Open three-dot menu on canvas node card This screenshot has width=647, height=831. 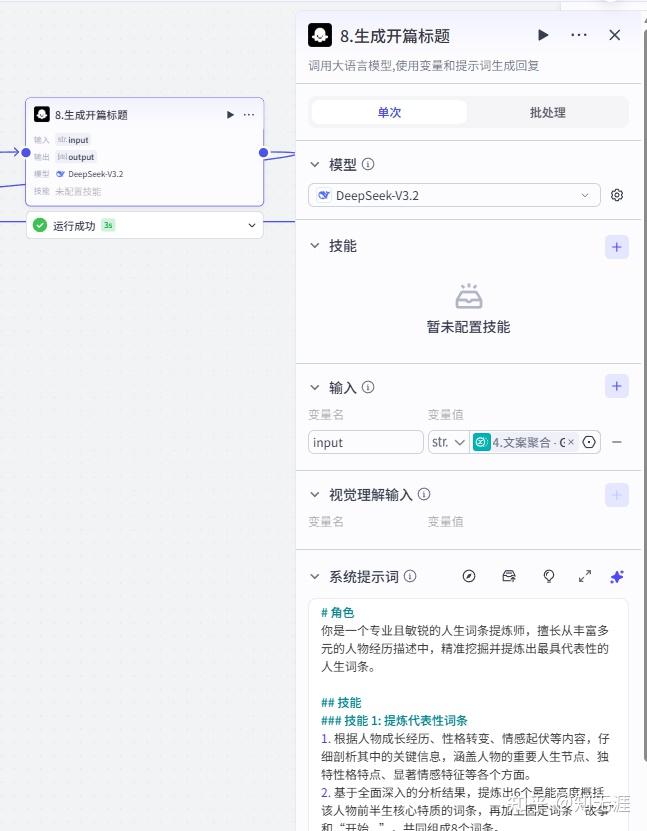pyautogui.click(x=249, y=114)
